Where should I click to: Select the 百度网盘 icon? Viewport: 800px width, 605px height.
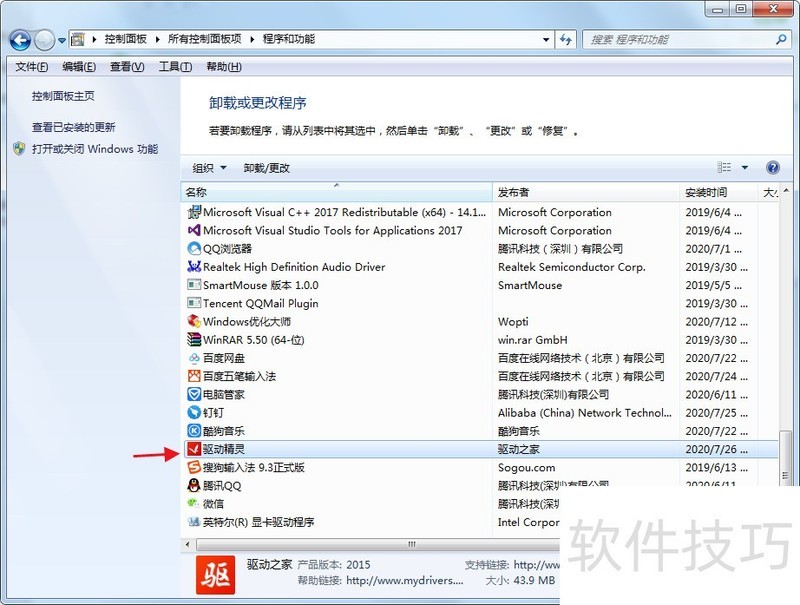click(194, 358)
